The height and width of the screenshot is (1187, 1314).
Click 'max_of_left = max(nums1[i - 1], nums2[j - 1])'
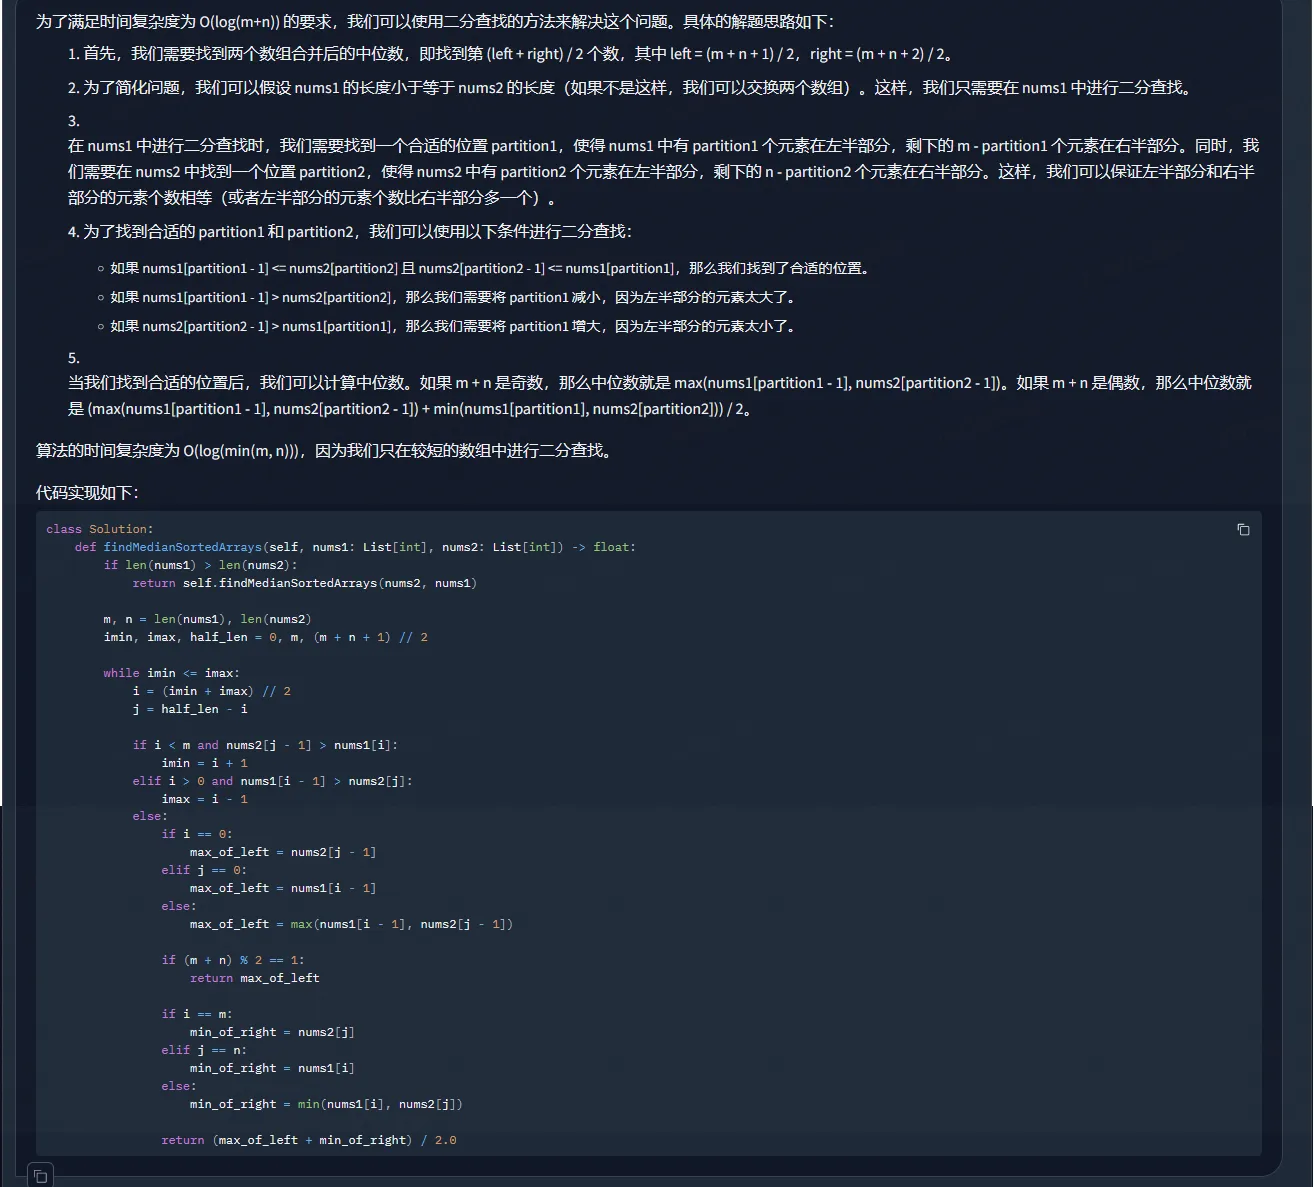click(351, 924)
